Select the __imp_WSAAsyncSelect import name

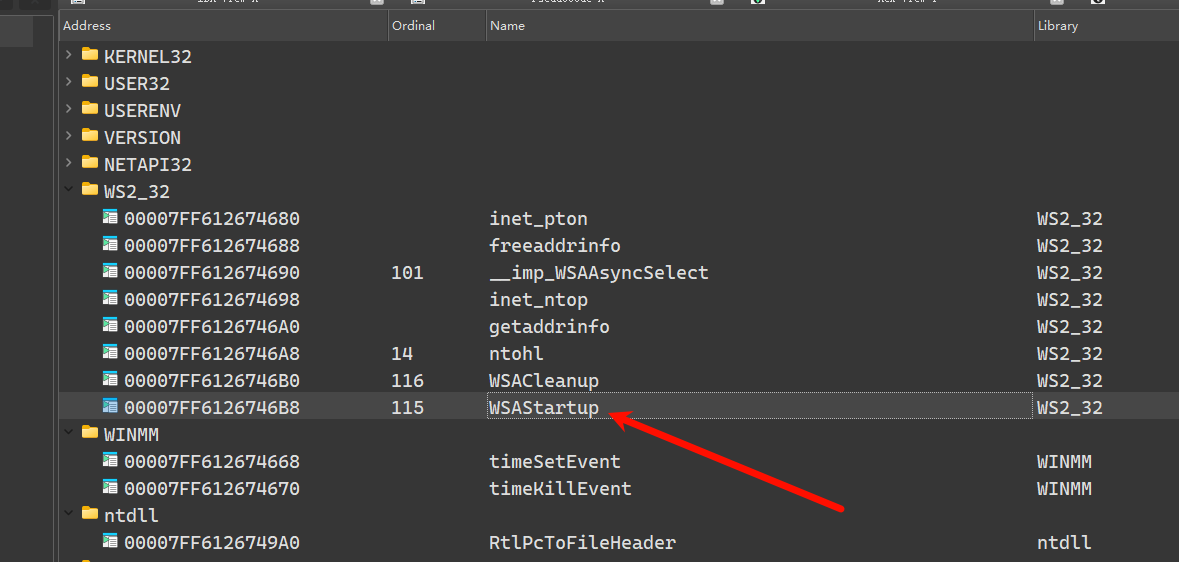tap(599, 272)
